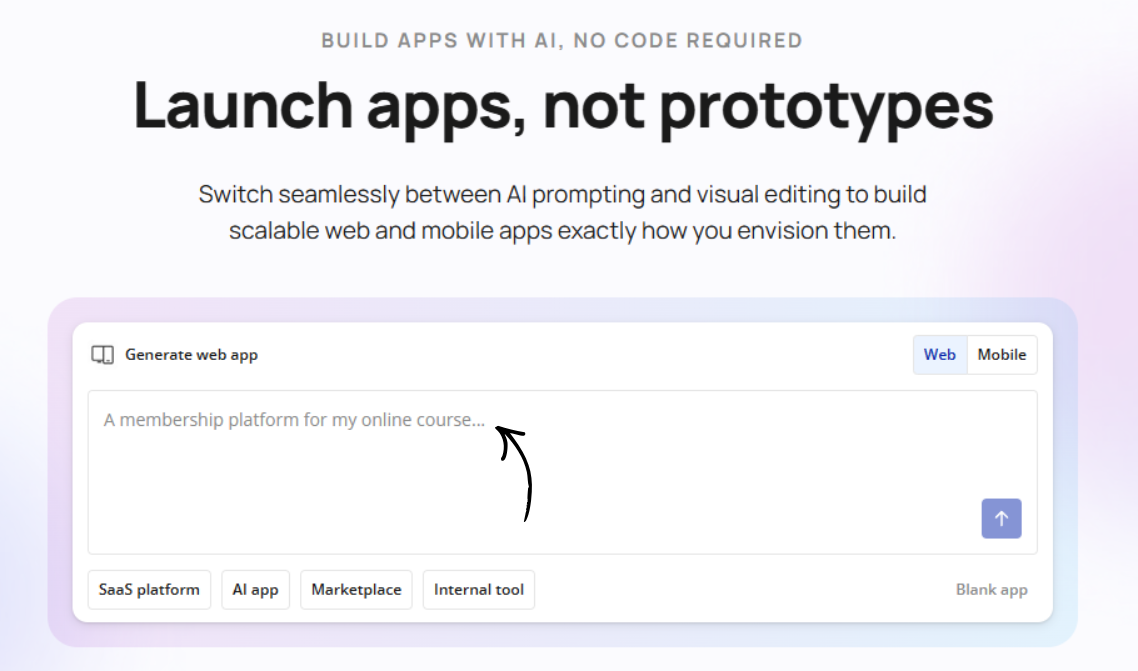Select the Web platform option
Screen dimensions: 1138x671
(x=939, y=354)
